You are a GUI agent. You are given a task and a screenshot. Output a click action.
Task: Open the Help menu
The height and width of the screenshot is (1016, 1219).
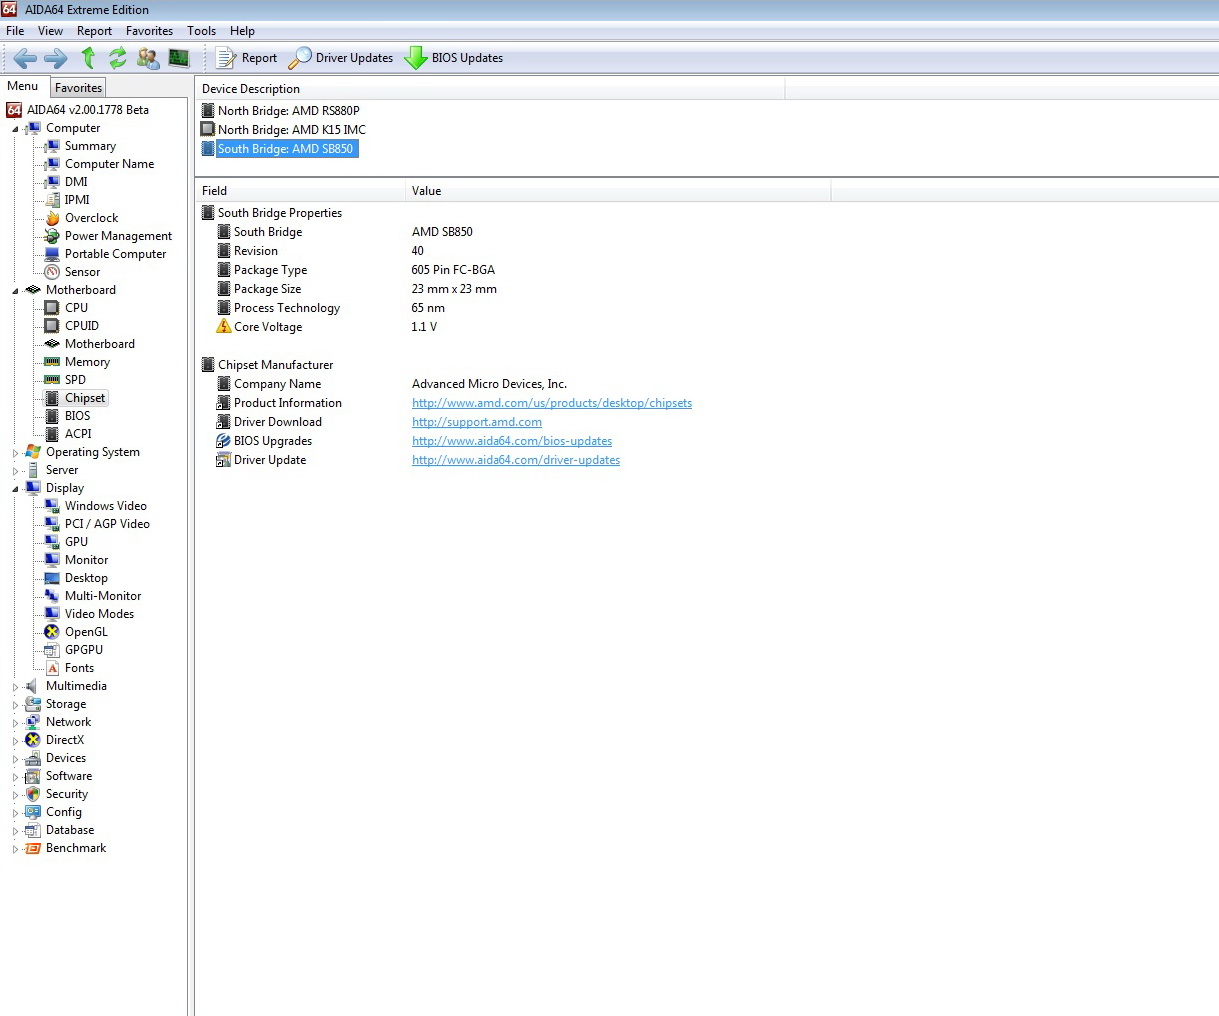pyautogui.click(x=242, y=31)
